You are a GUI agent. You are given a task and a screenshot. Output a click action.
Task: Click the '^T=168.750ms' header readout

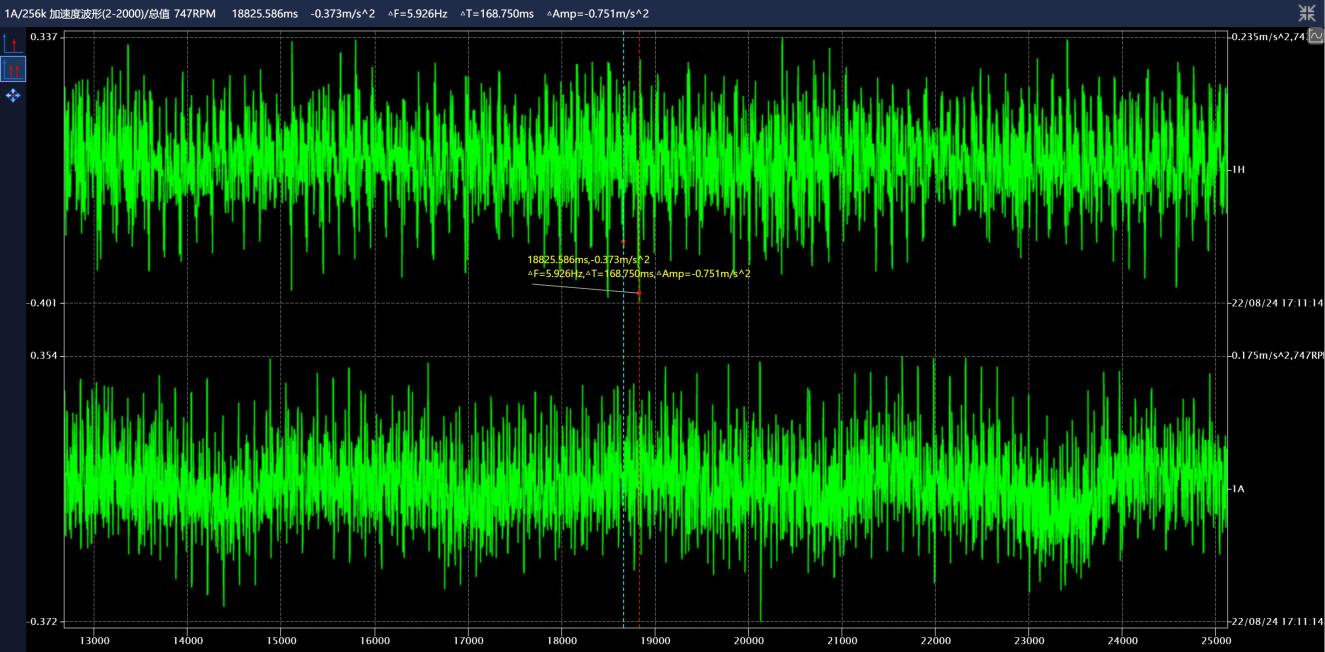pyautogui.click(x=497, y=13)
